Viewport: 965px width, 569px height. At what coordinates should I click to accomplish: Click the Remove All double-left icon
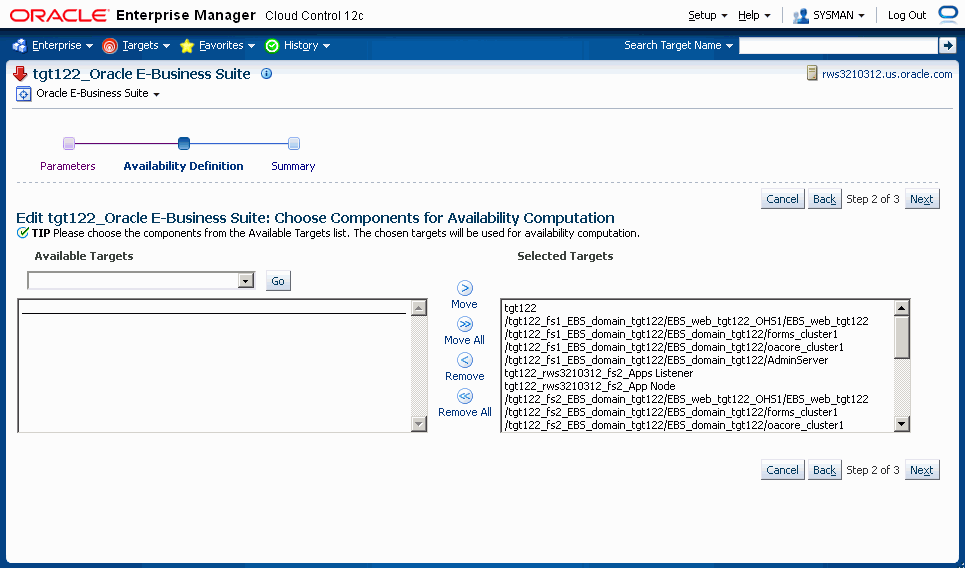point(465,396)
